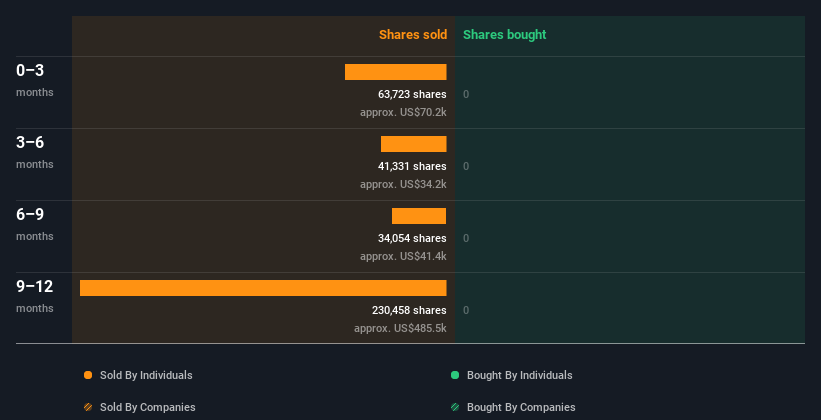Click the 230,458 shares value
Screen dimensions: 821x420
pyautogui.click(x=409, y=311)
